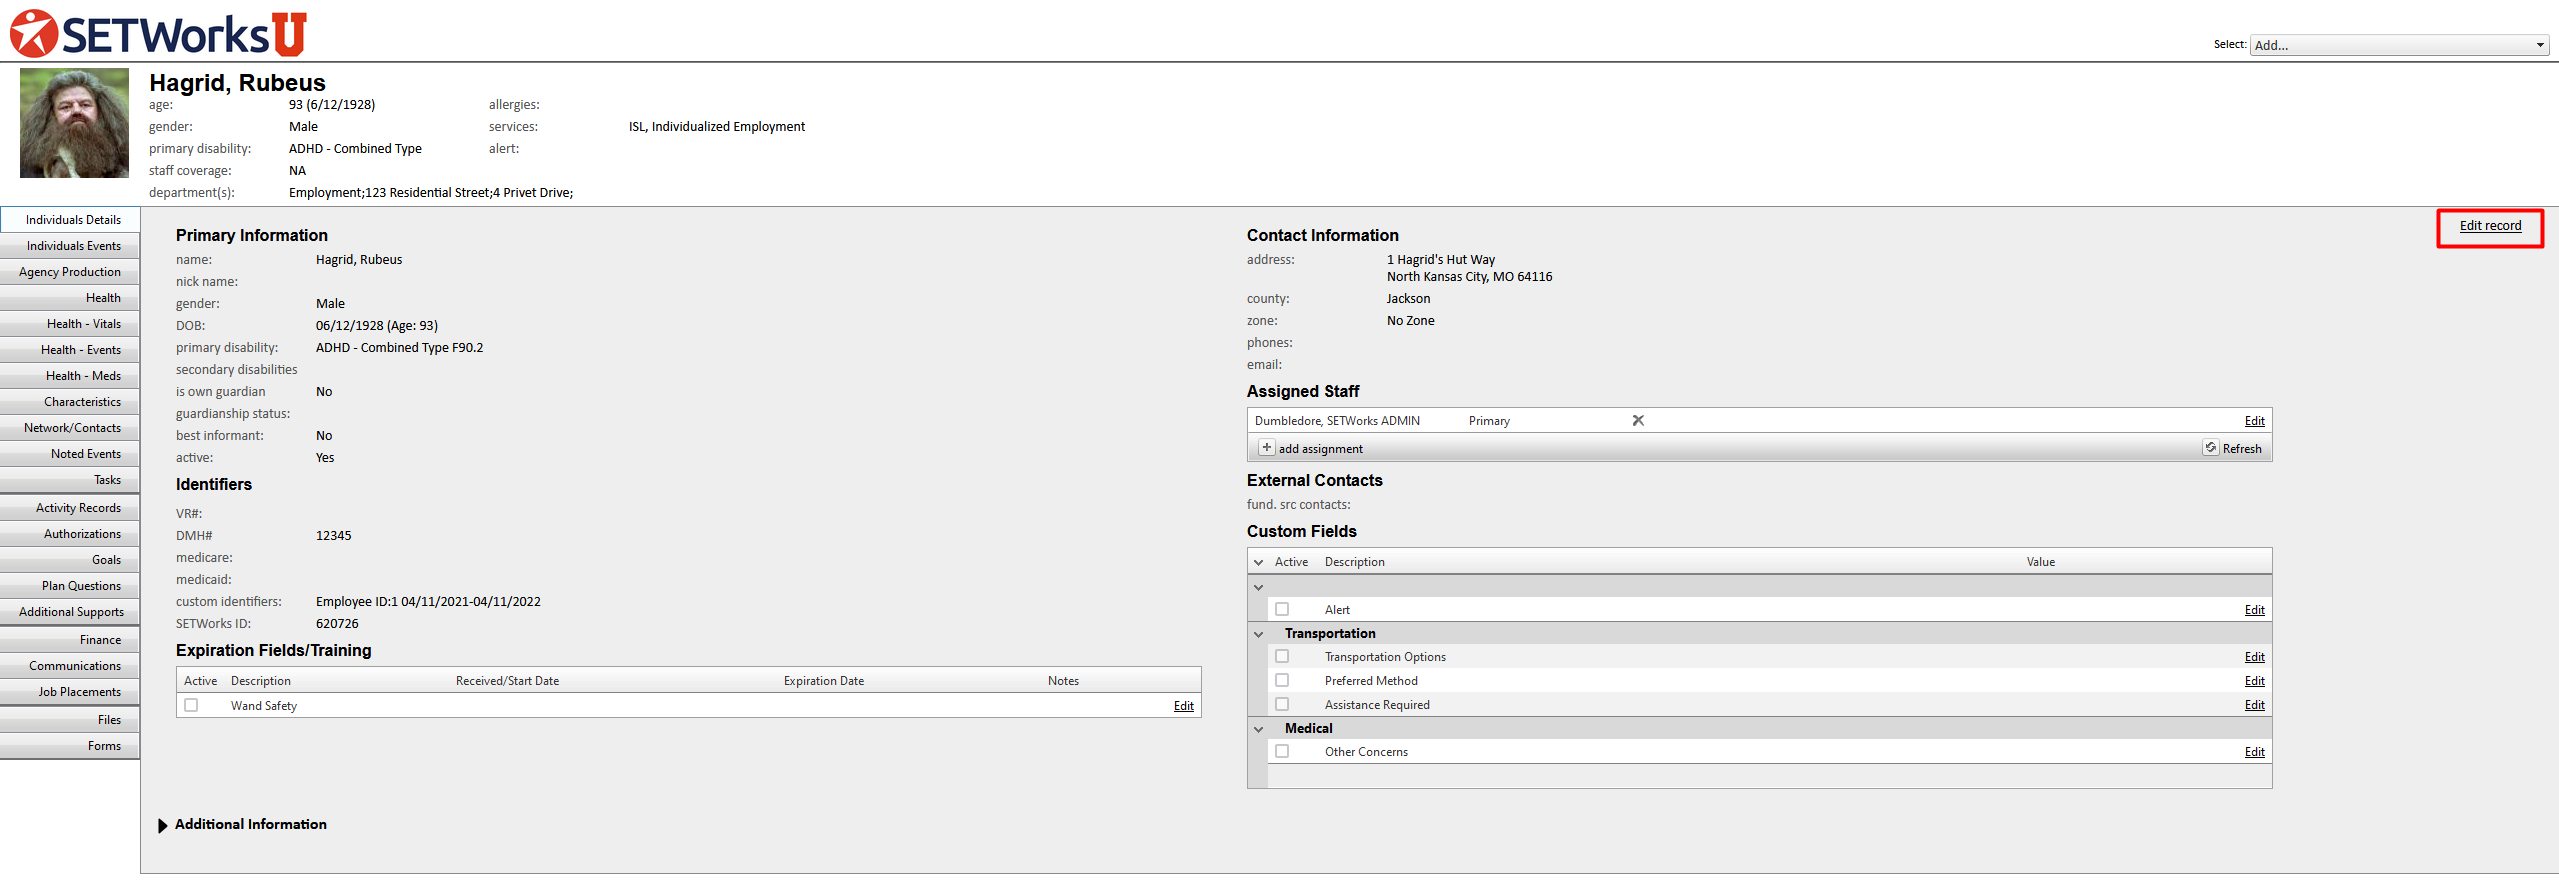The image size is (2559, 881).
Task: Toggle the Wand Safety active checkbox
Action: [x=191, y=705]
